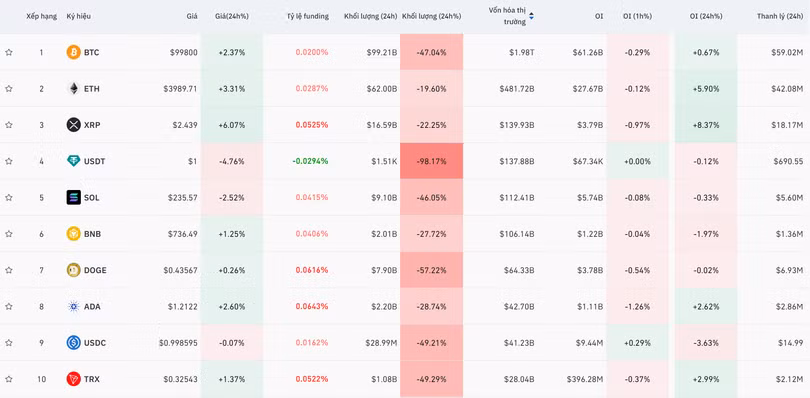Toggle the favorite star for SOL
Image resolution: width=810 pixels, height=398 pixels.
tap(9, 197)
